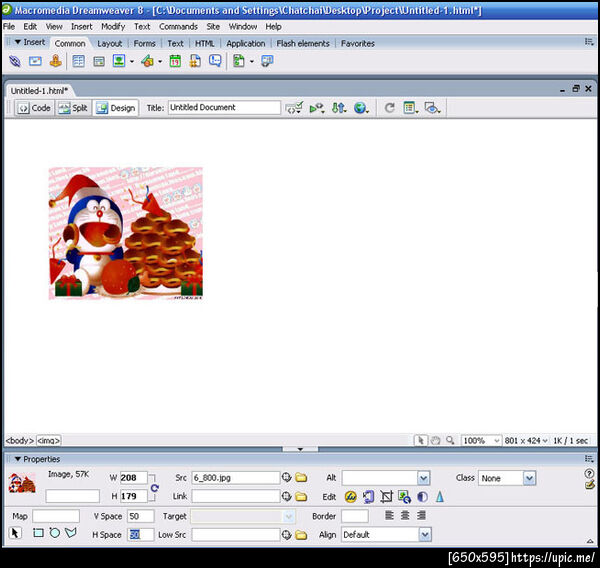Align image center button
Screen dimensions: 600x568
[x=405, y=515]
